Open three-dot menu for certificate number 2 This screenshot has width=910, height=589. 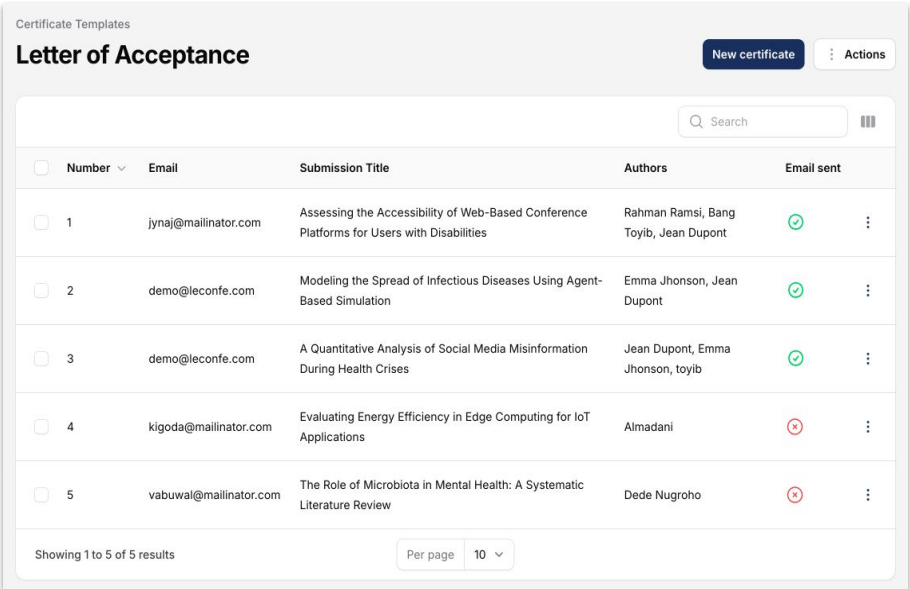[868, 290]
